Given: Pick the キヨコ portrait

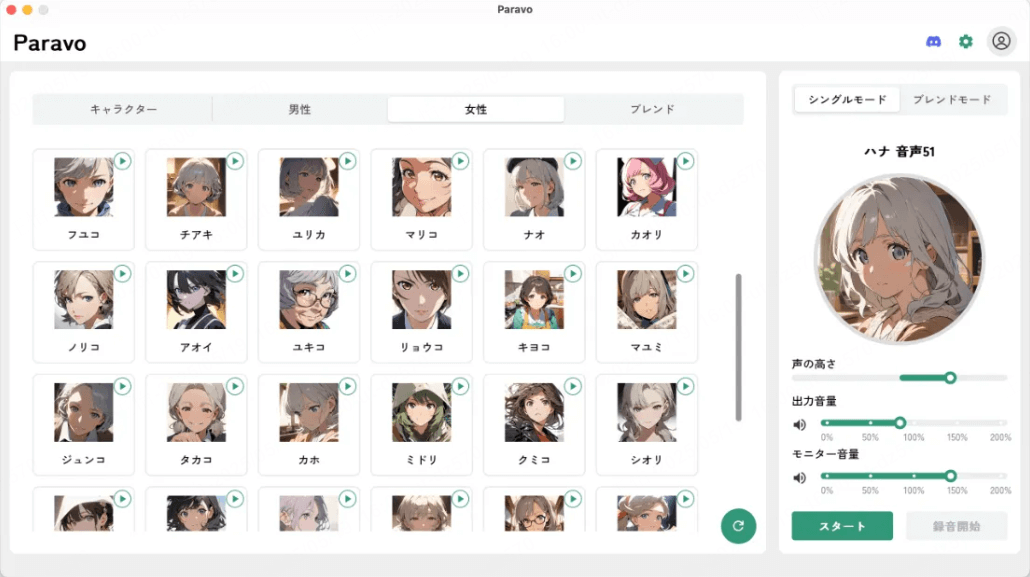Looking at the screenshot, I should coord(534,299).
